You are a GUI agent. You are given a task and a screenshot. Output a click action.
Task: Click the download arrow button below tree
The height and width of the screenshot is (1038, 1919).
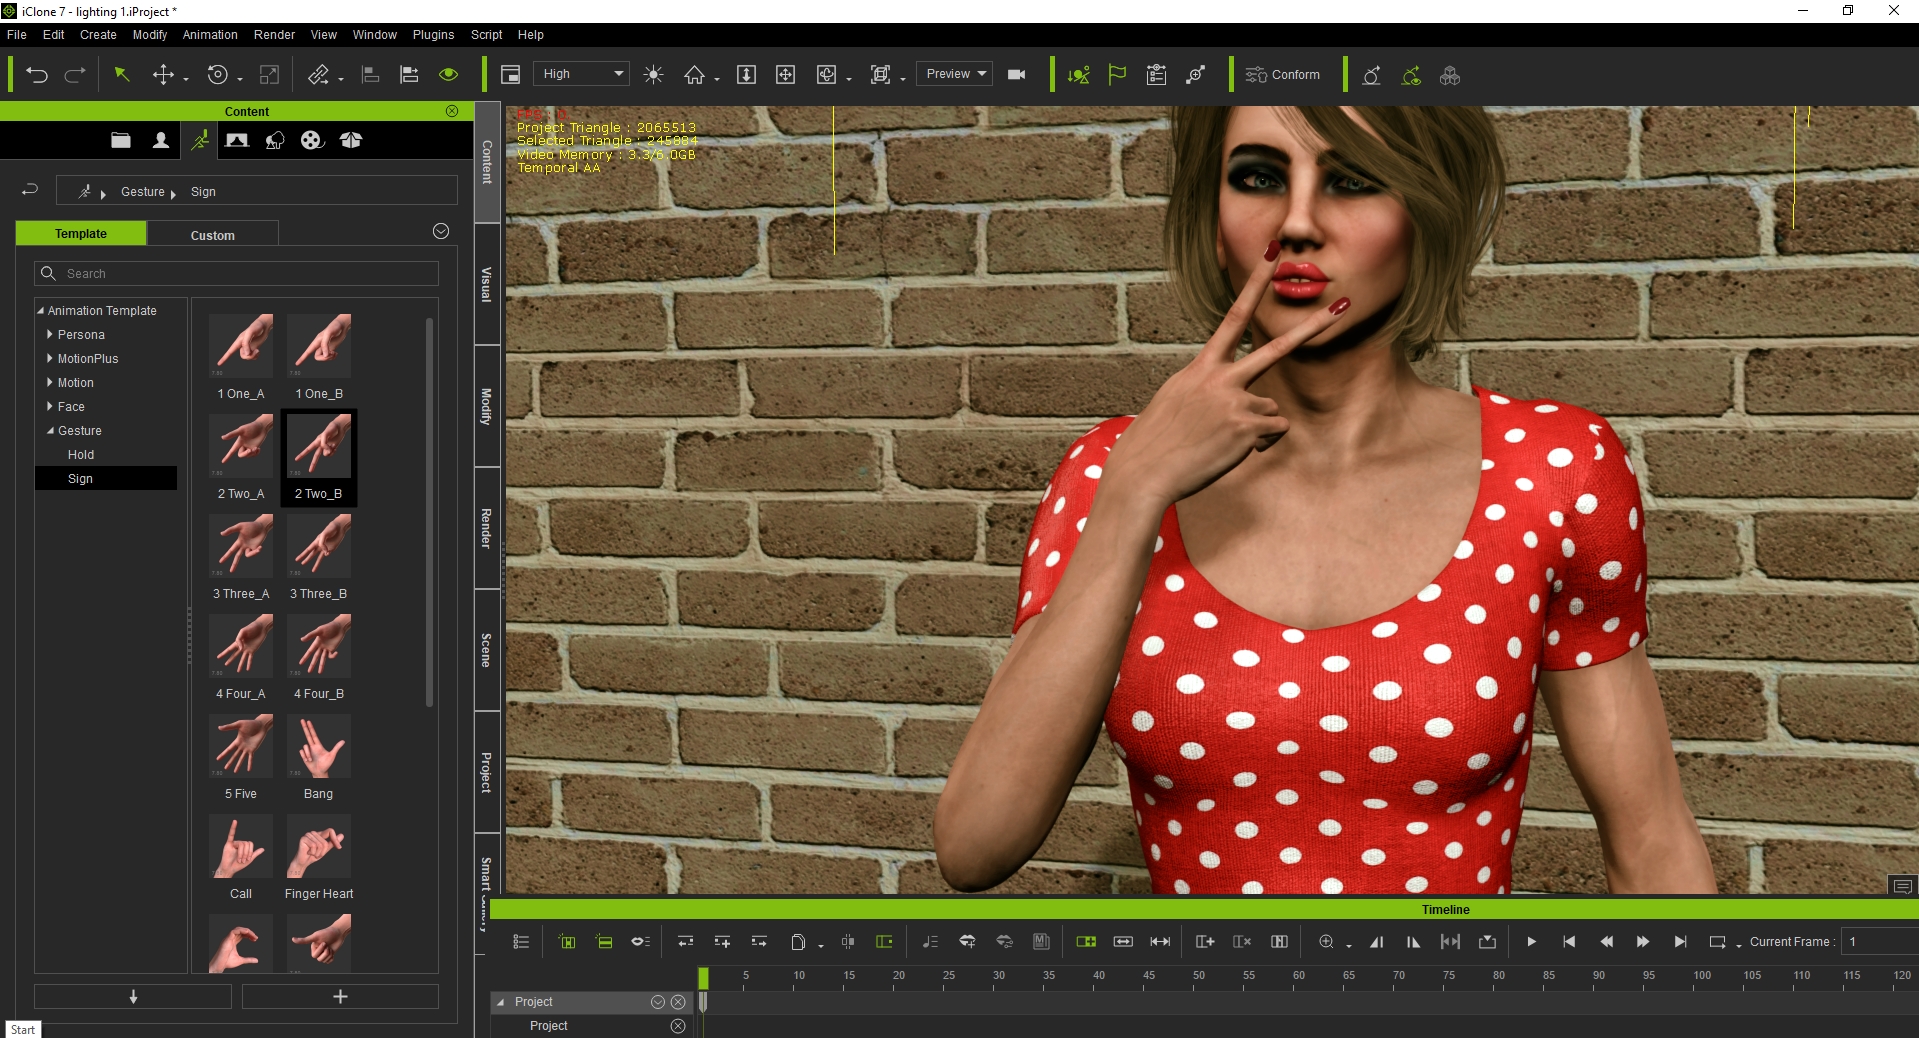tap(133, 997)
